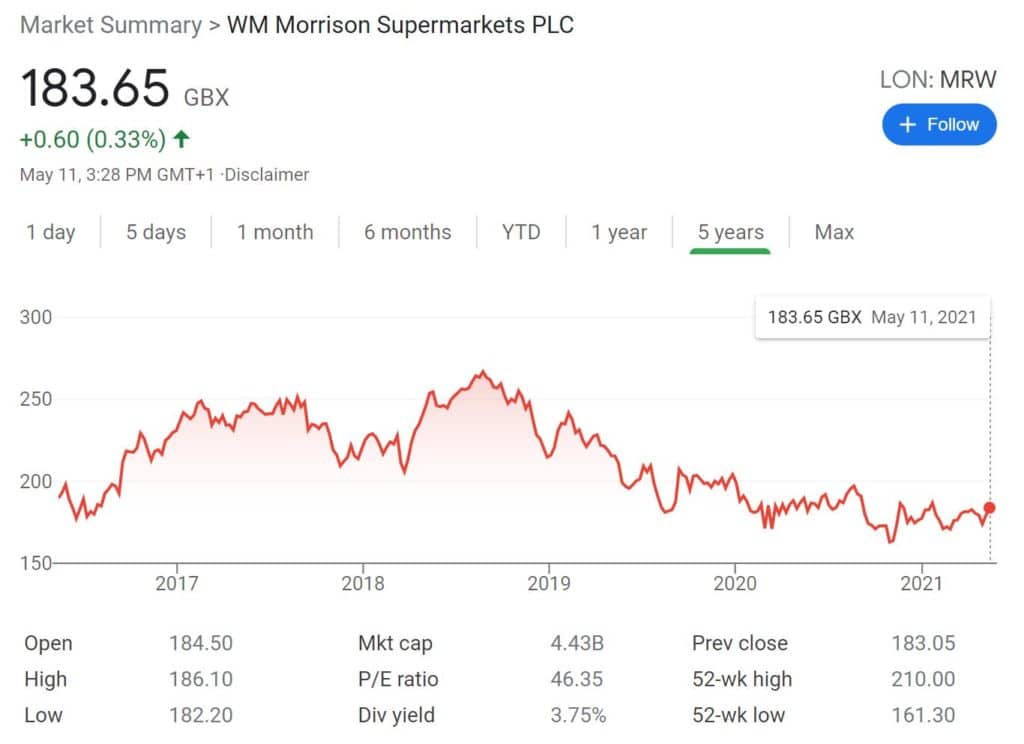
Task: Open WM Morrison Supermarkets PLC breadcrumb
Action: pos(400,25)
